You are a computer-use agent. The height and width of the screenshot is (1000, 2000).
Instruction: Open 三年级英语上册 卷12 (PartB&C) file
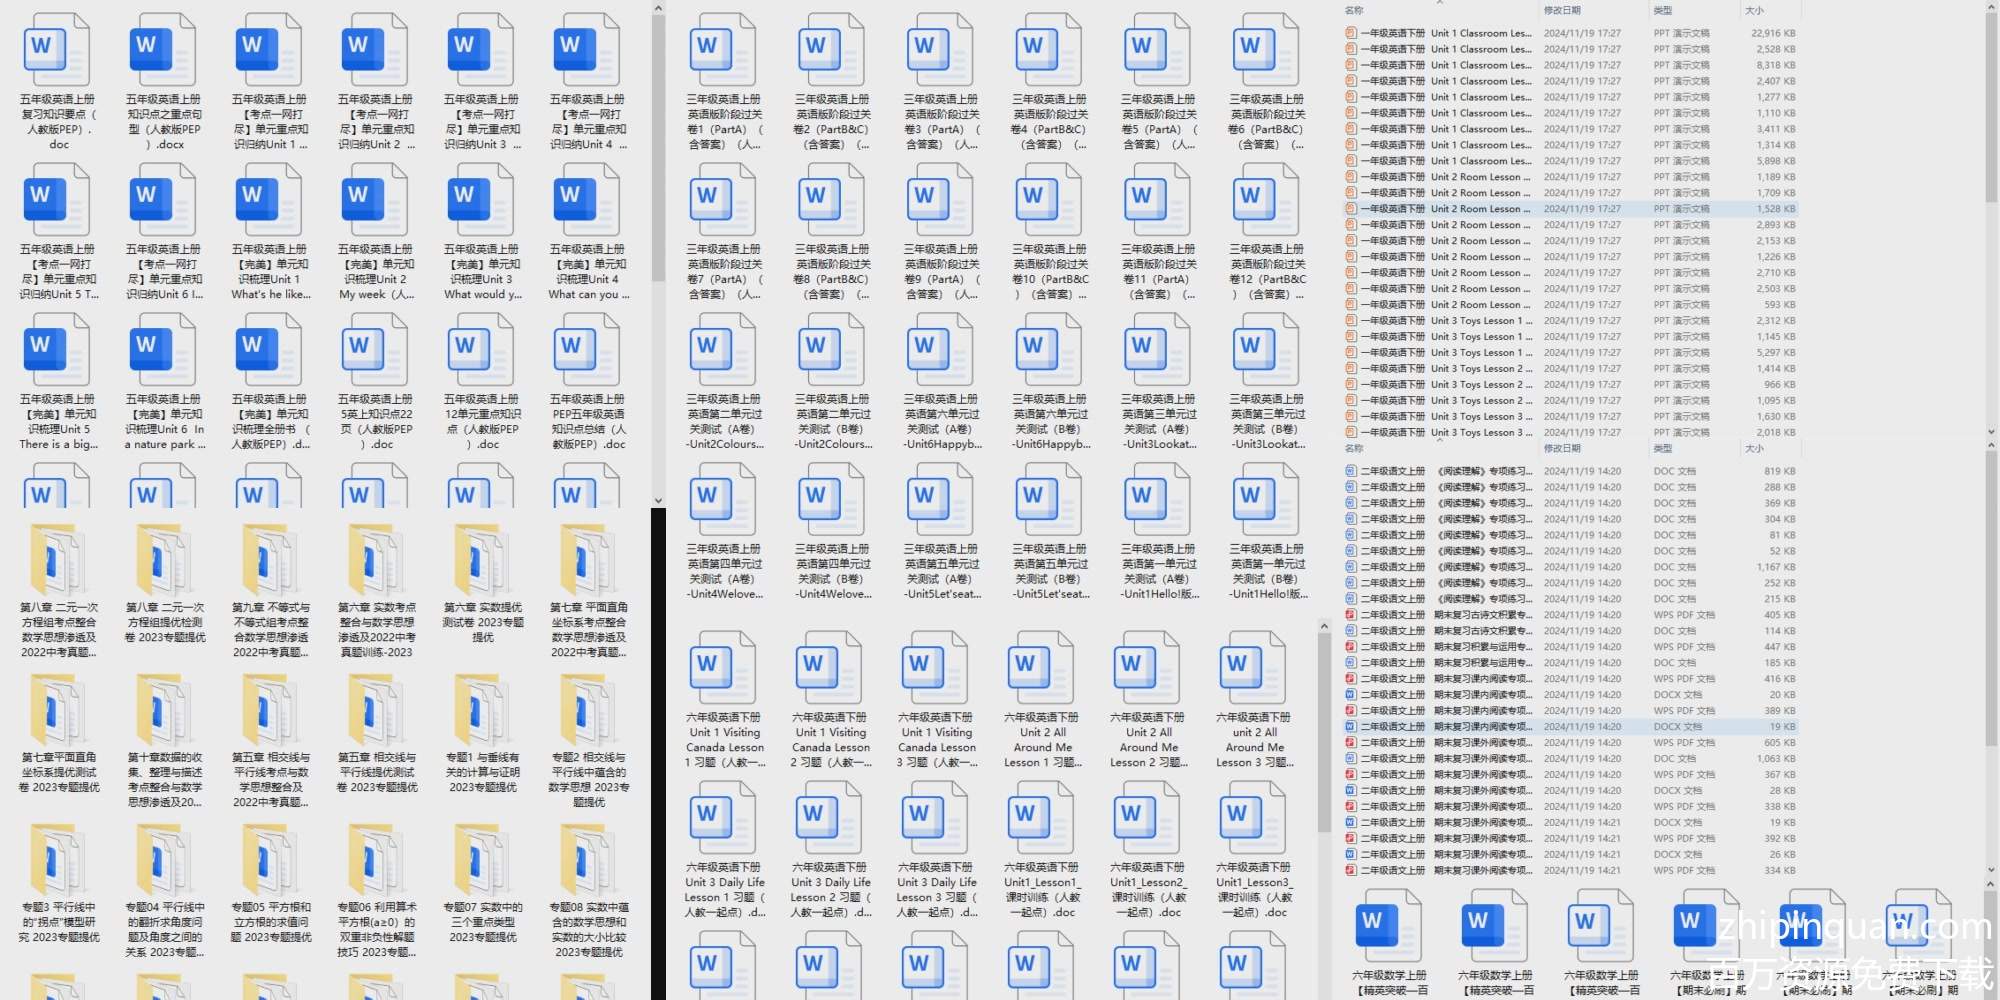click(x=1267, y=202)
